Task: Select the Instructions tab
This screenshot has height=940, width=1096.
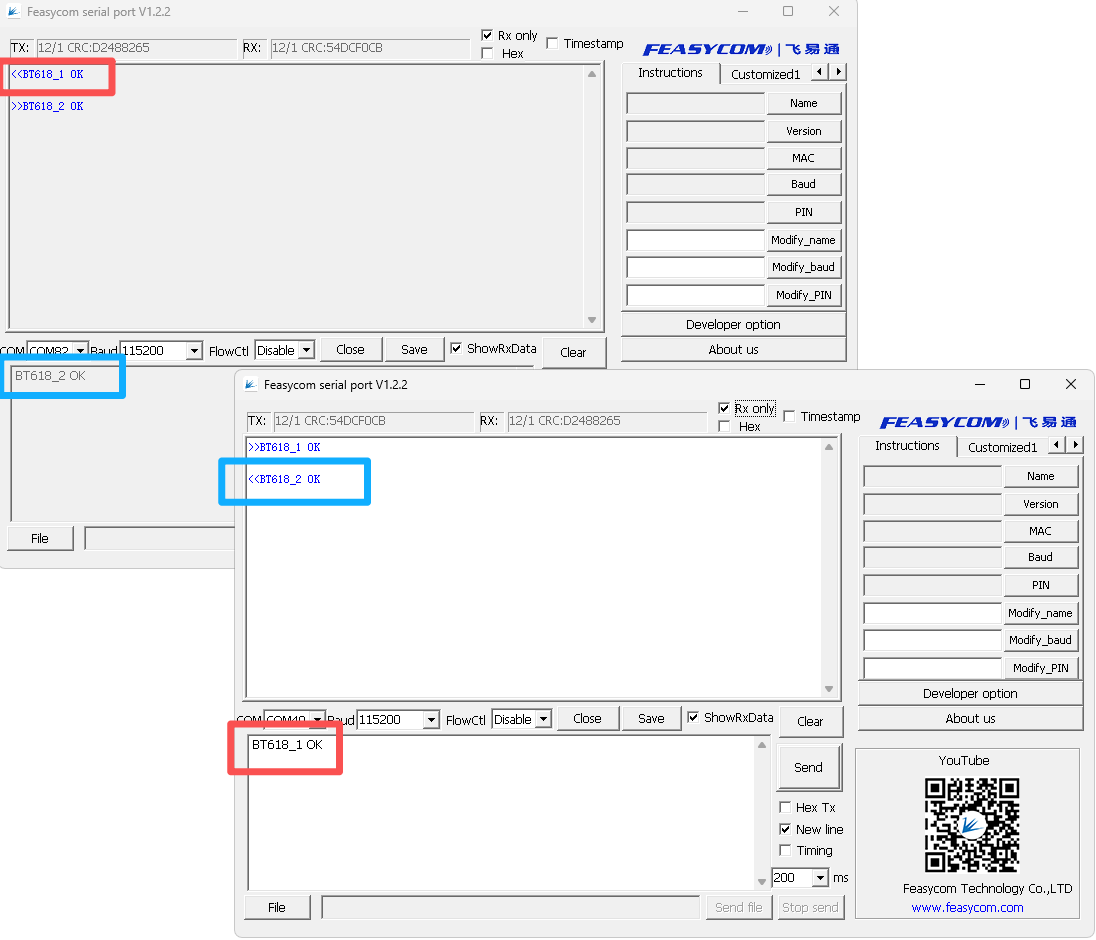Action: click(x=906, y=446)
